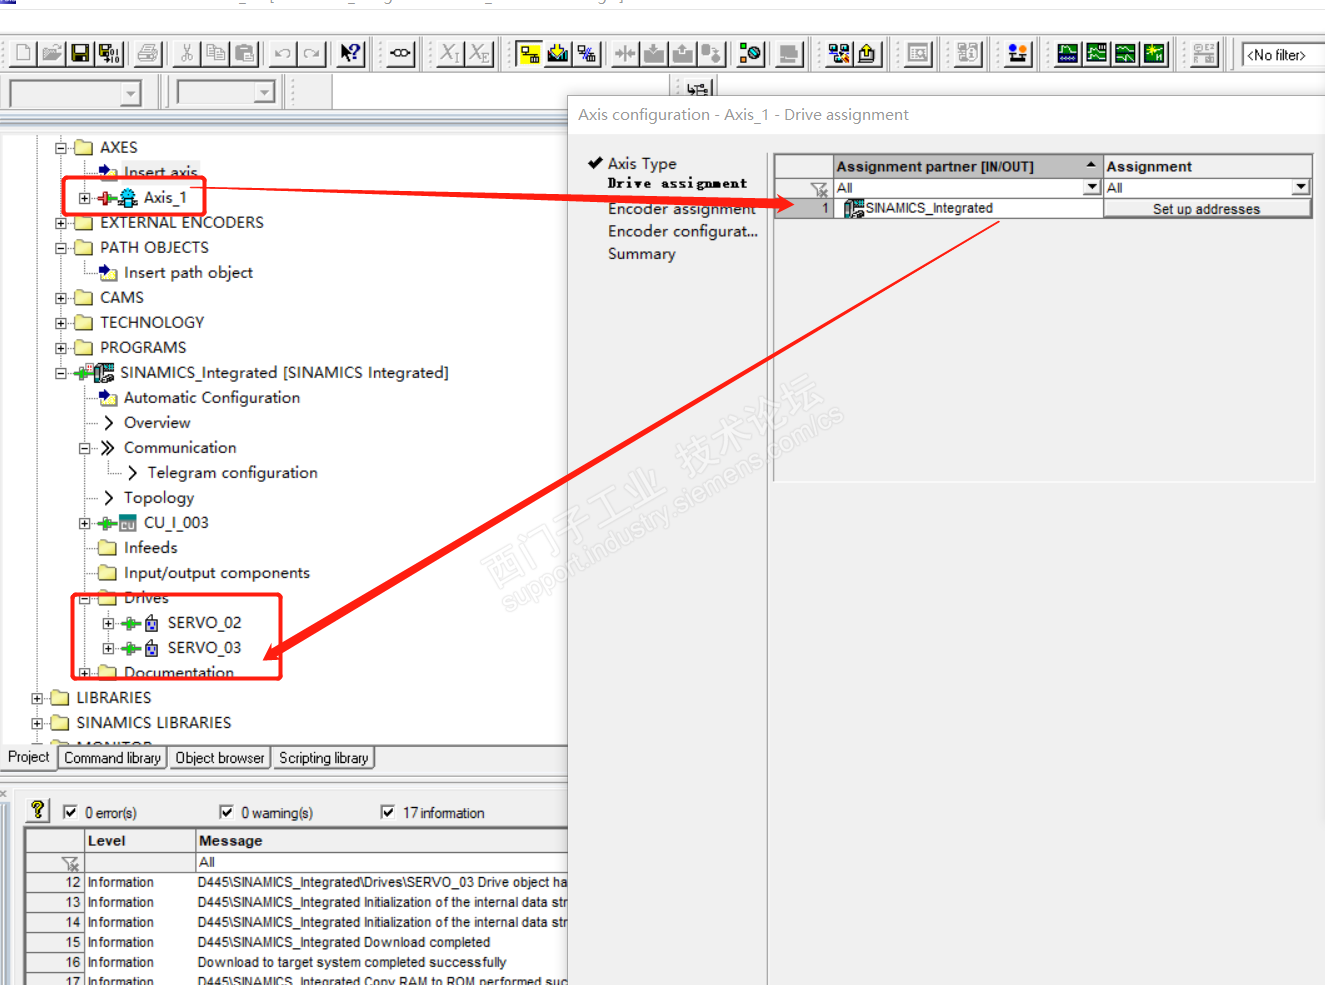The width and height of the screenshot is (1325, 985).
Task: Click the networked computers toolbar icon
Action: (x=838, y=53)
